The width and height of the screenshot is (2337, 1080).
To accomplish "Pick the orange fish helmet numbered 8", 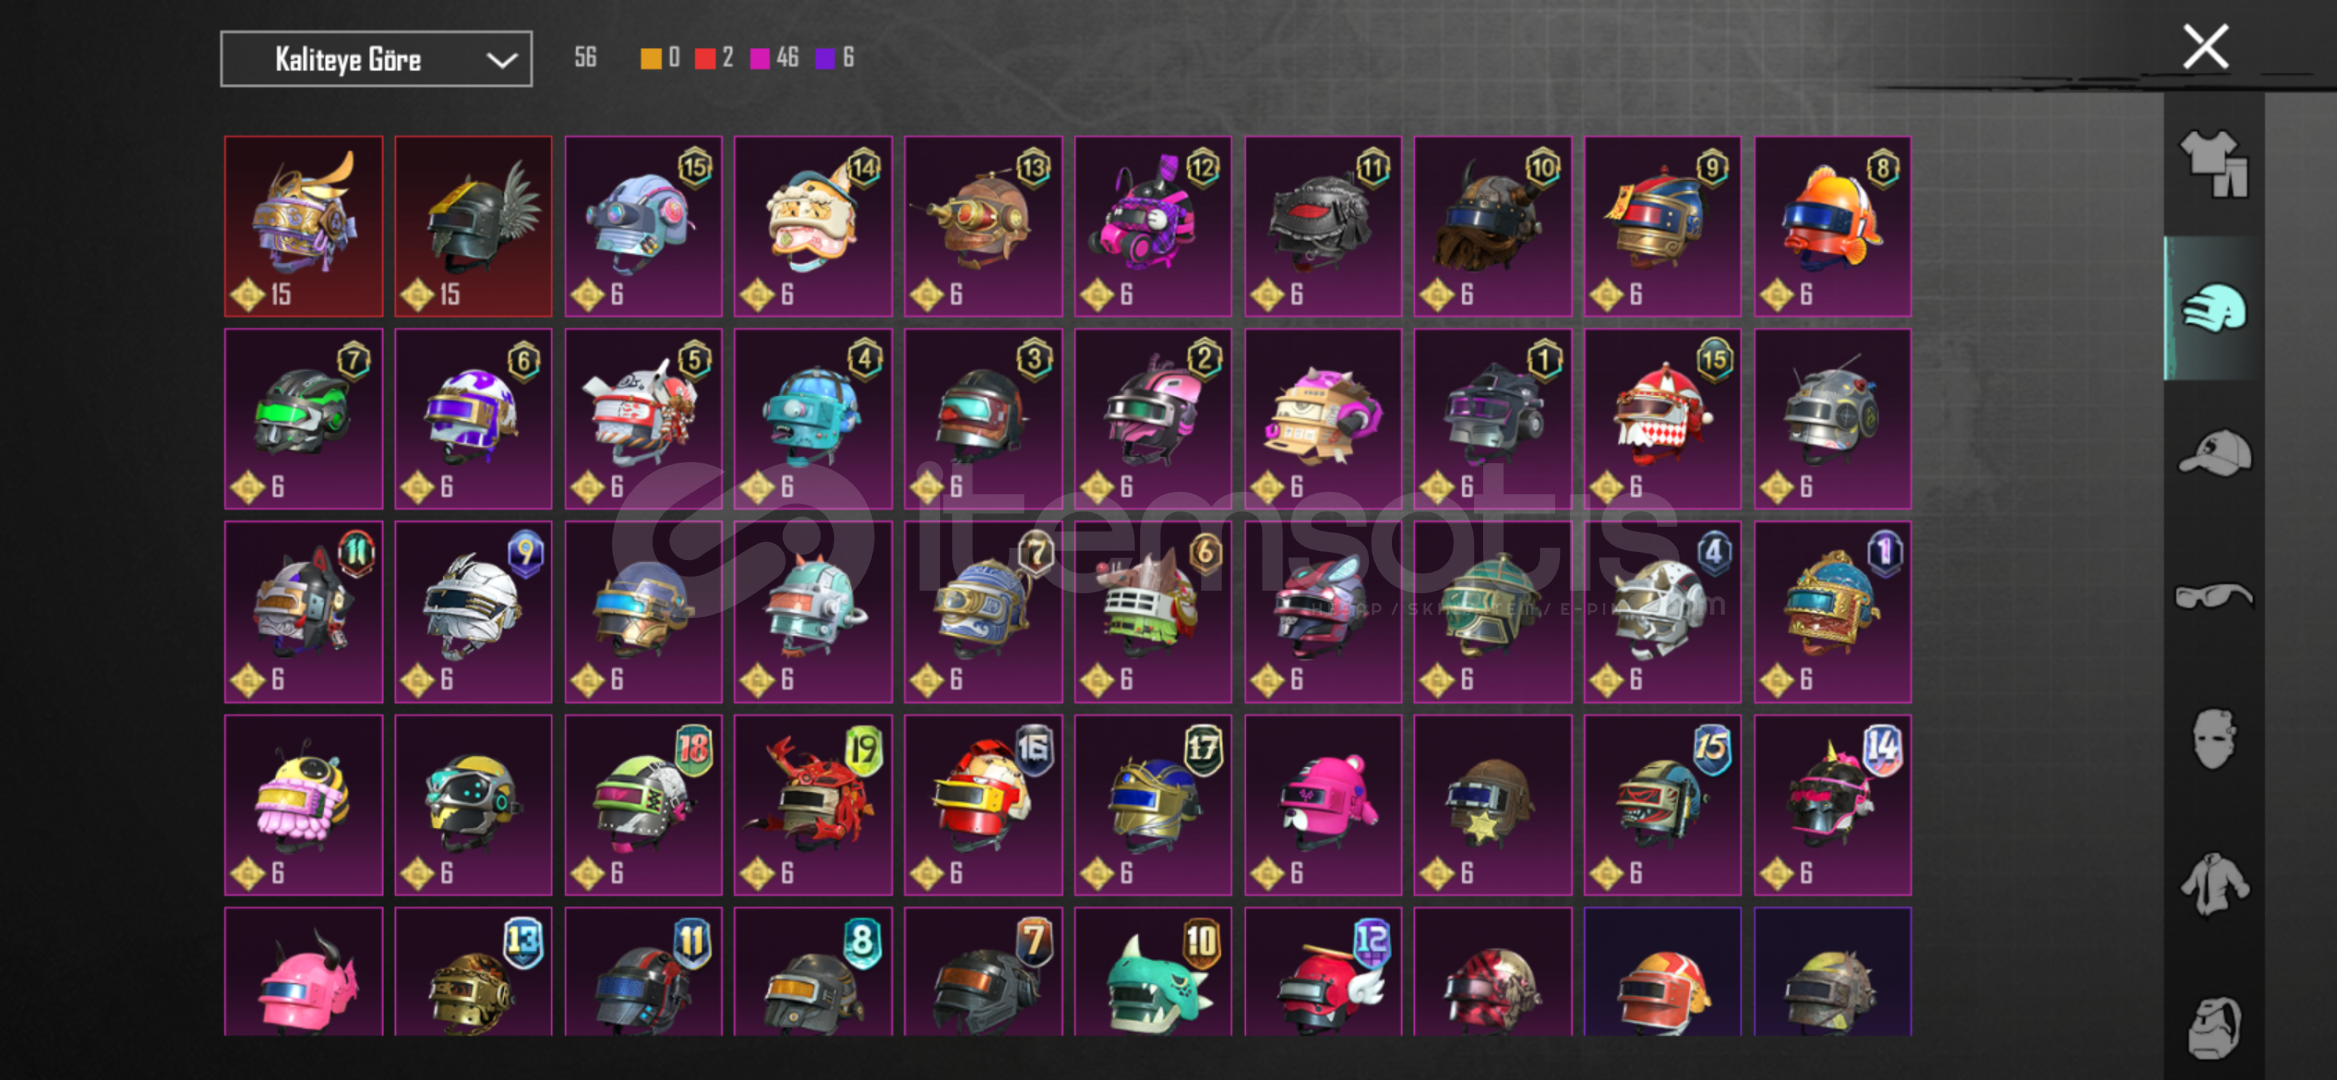I will [1833, 227].
